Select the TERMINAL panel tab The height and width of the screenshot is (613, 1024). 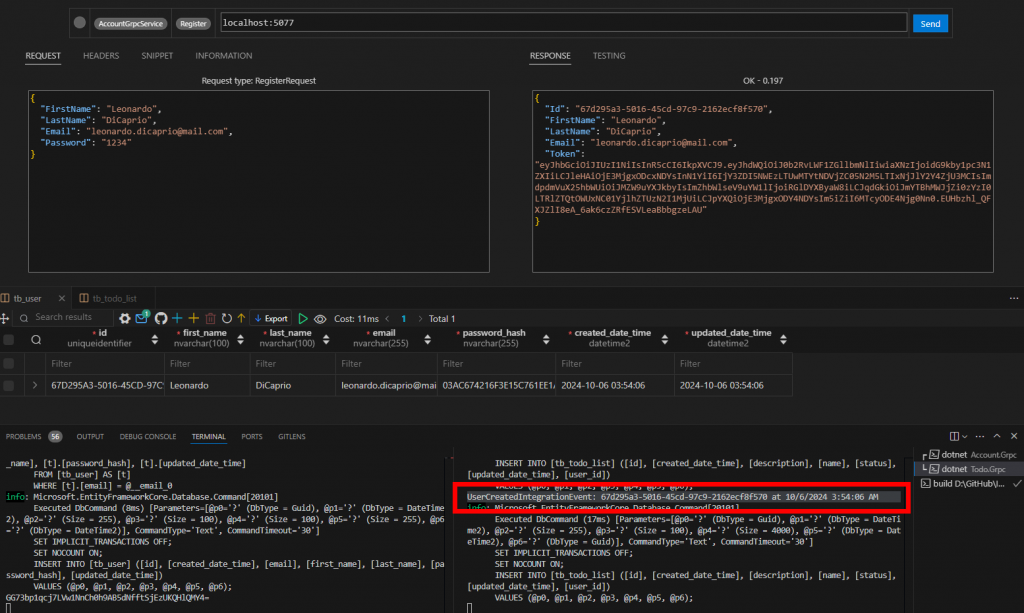click(208, 437)
